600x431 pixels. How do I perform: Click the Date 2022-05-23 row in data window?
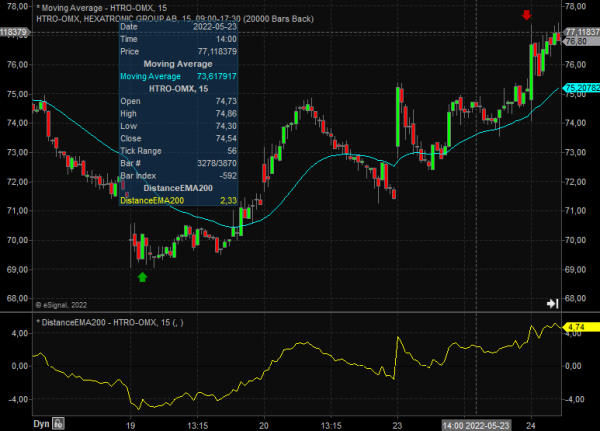coord(178,26)
